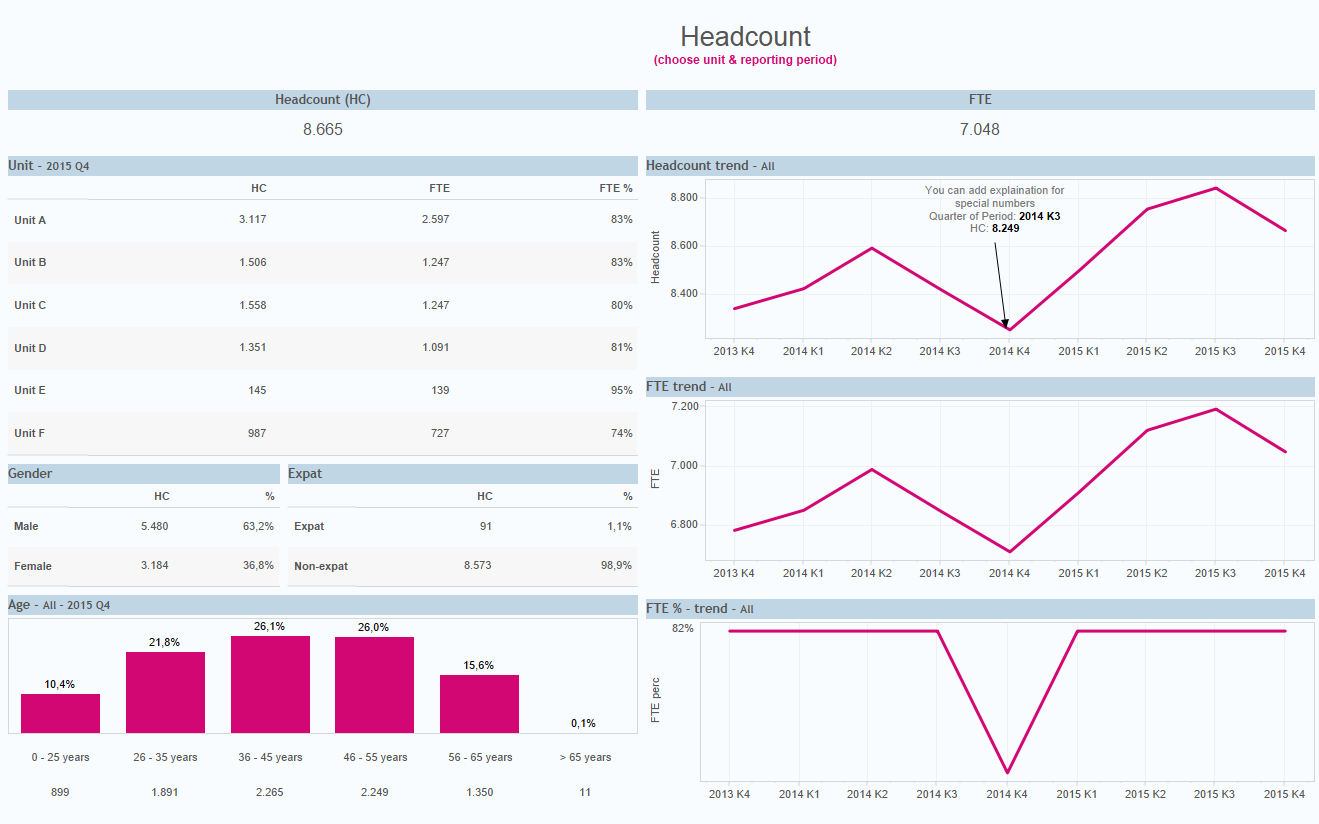Select the Unit D row label
1319x824 pixels.
[30, 348]
